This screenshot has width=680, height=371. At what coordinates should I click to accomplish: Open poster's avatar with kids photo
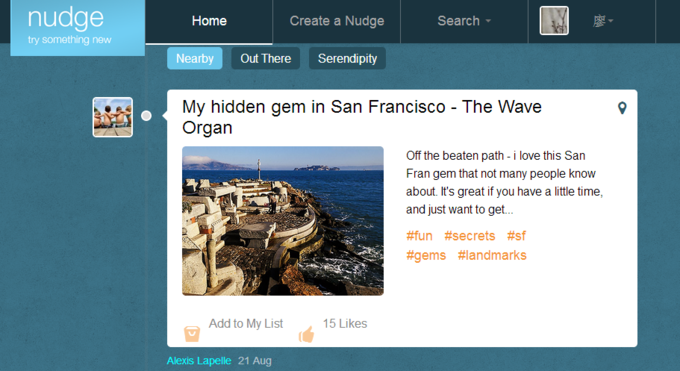[113, 117]
